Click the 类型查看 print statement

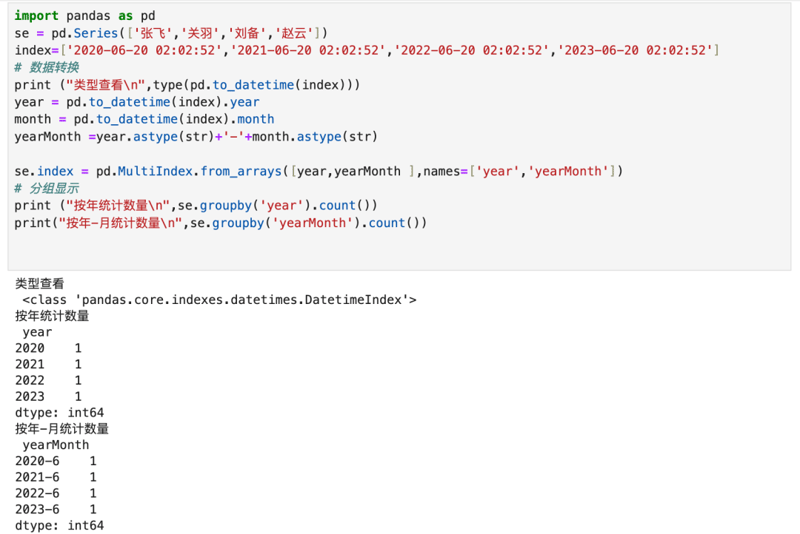[x=187, y=85]
